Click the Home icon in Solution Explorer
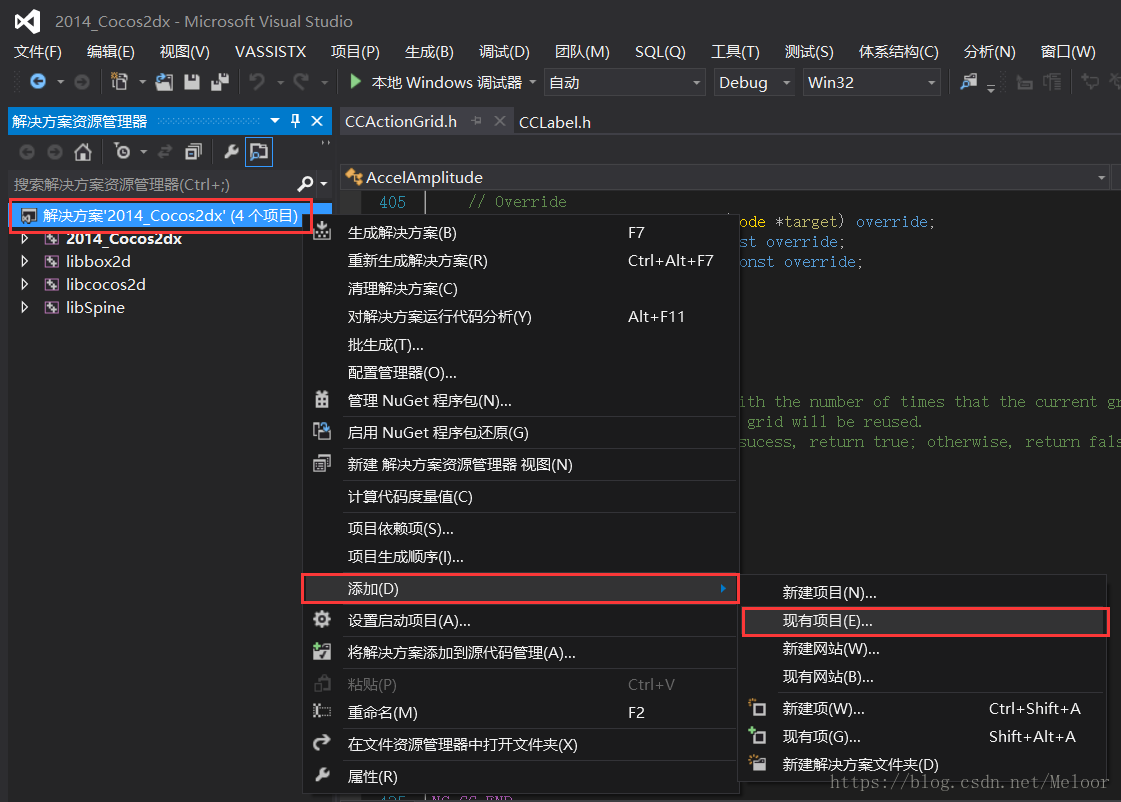This screenshot has width=1121, height=802. point(83,152)
